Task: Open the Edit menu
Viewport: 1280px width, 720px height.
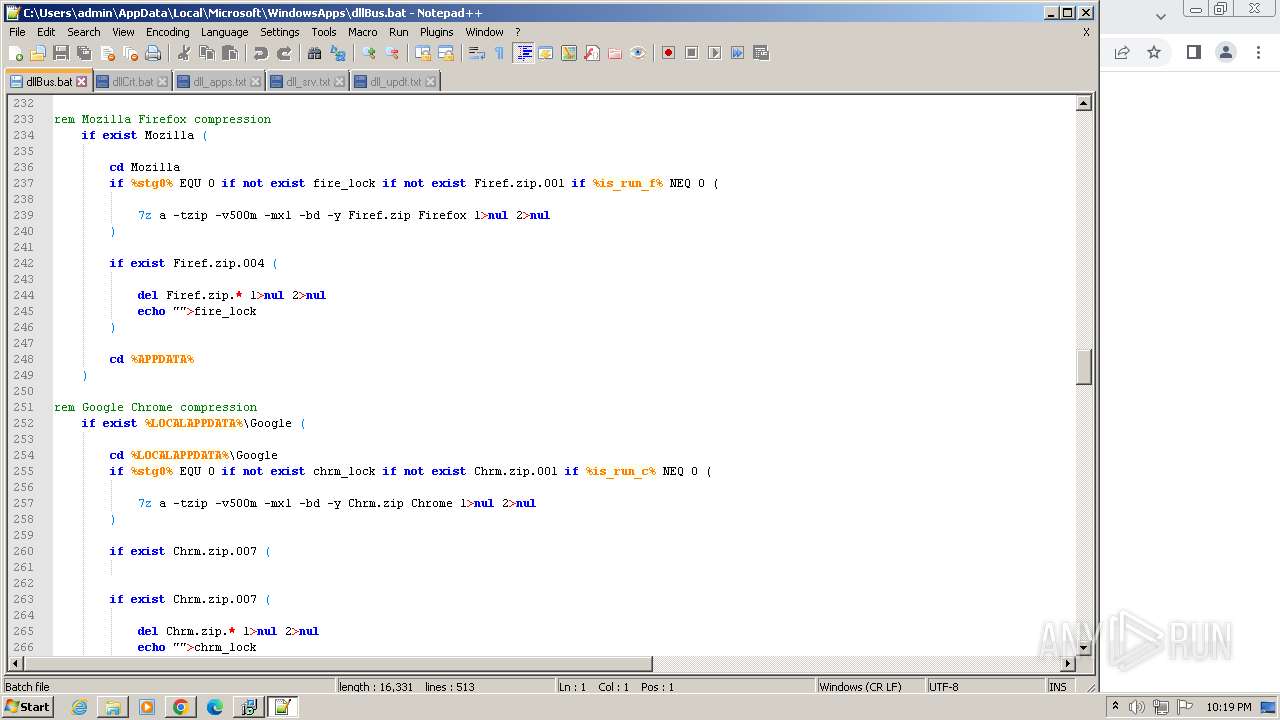Action: coord(46,32)
